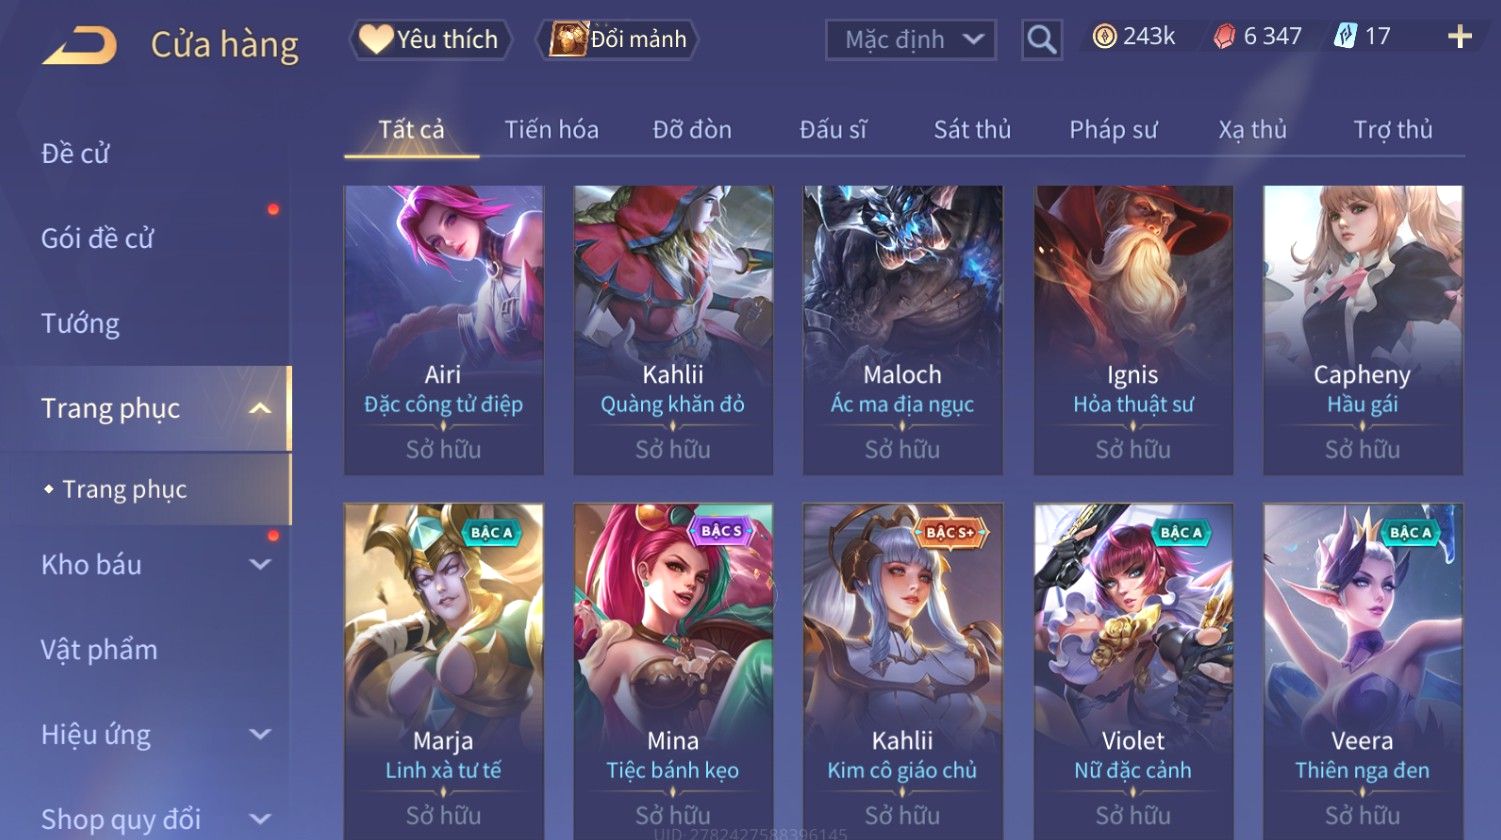
Task: Switch to the Pháp sư tab
Action: 1113,130
